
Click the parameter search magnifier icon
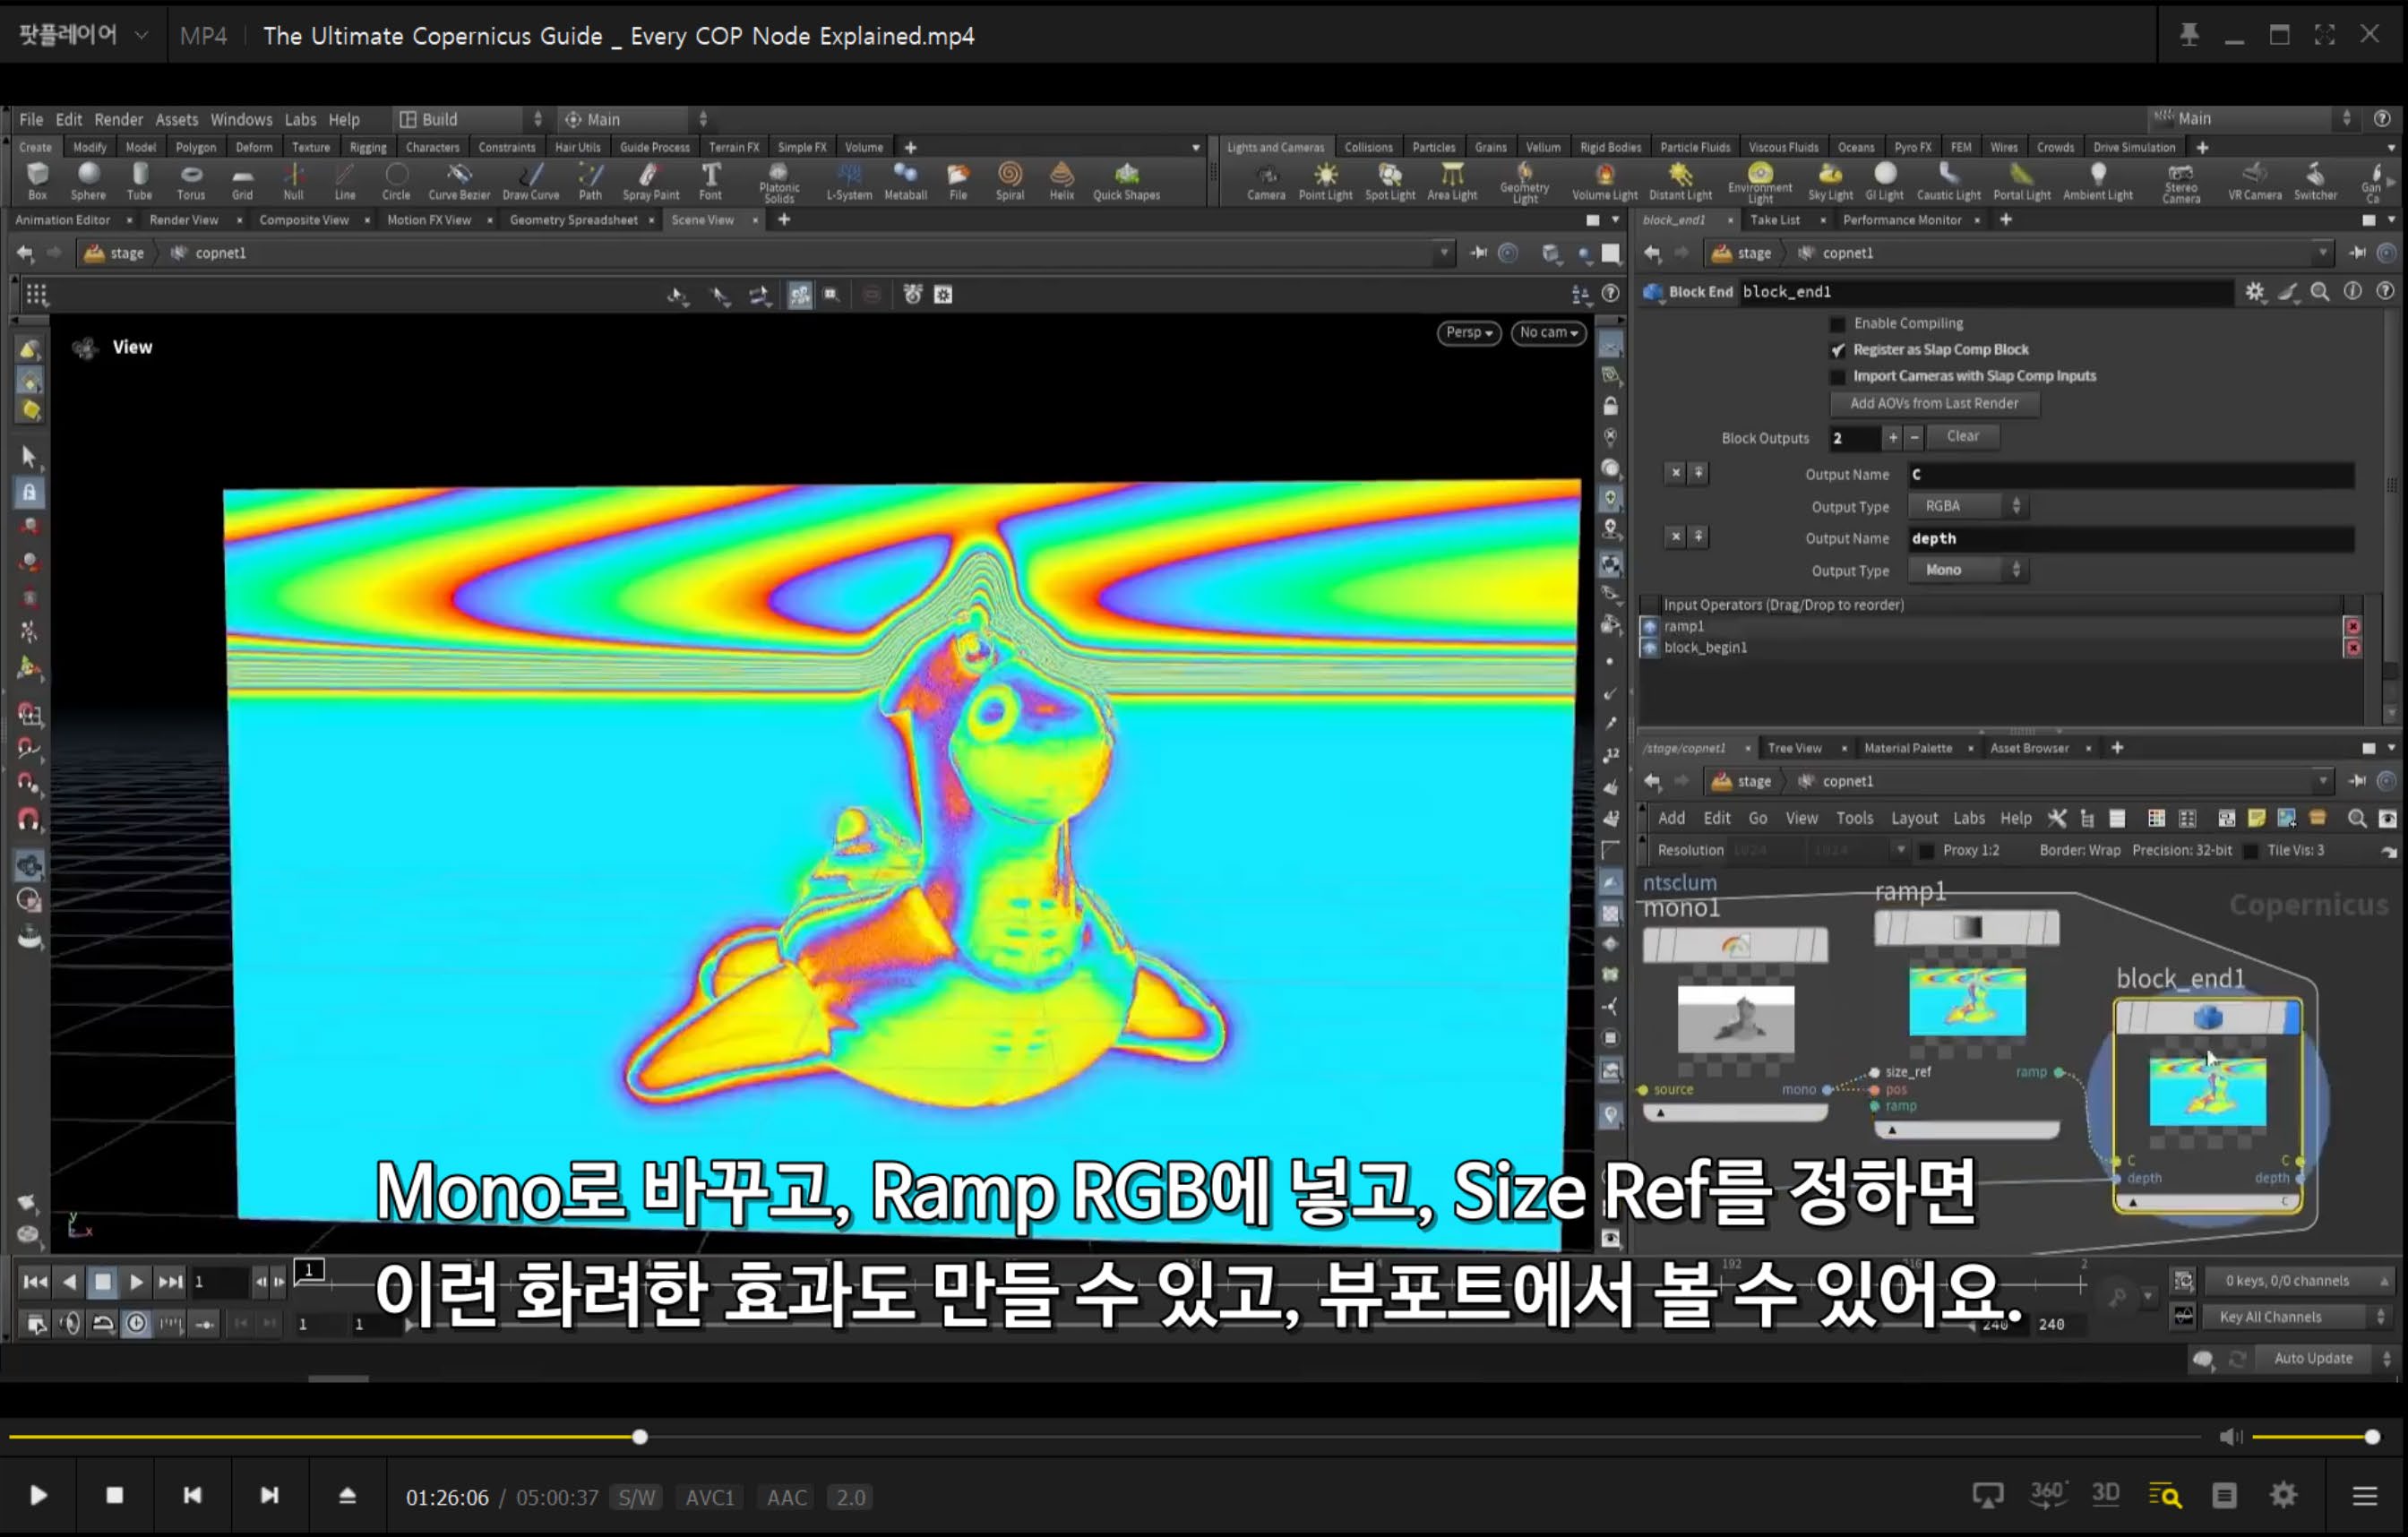(x=2320, y=292)
